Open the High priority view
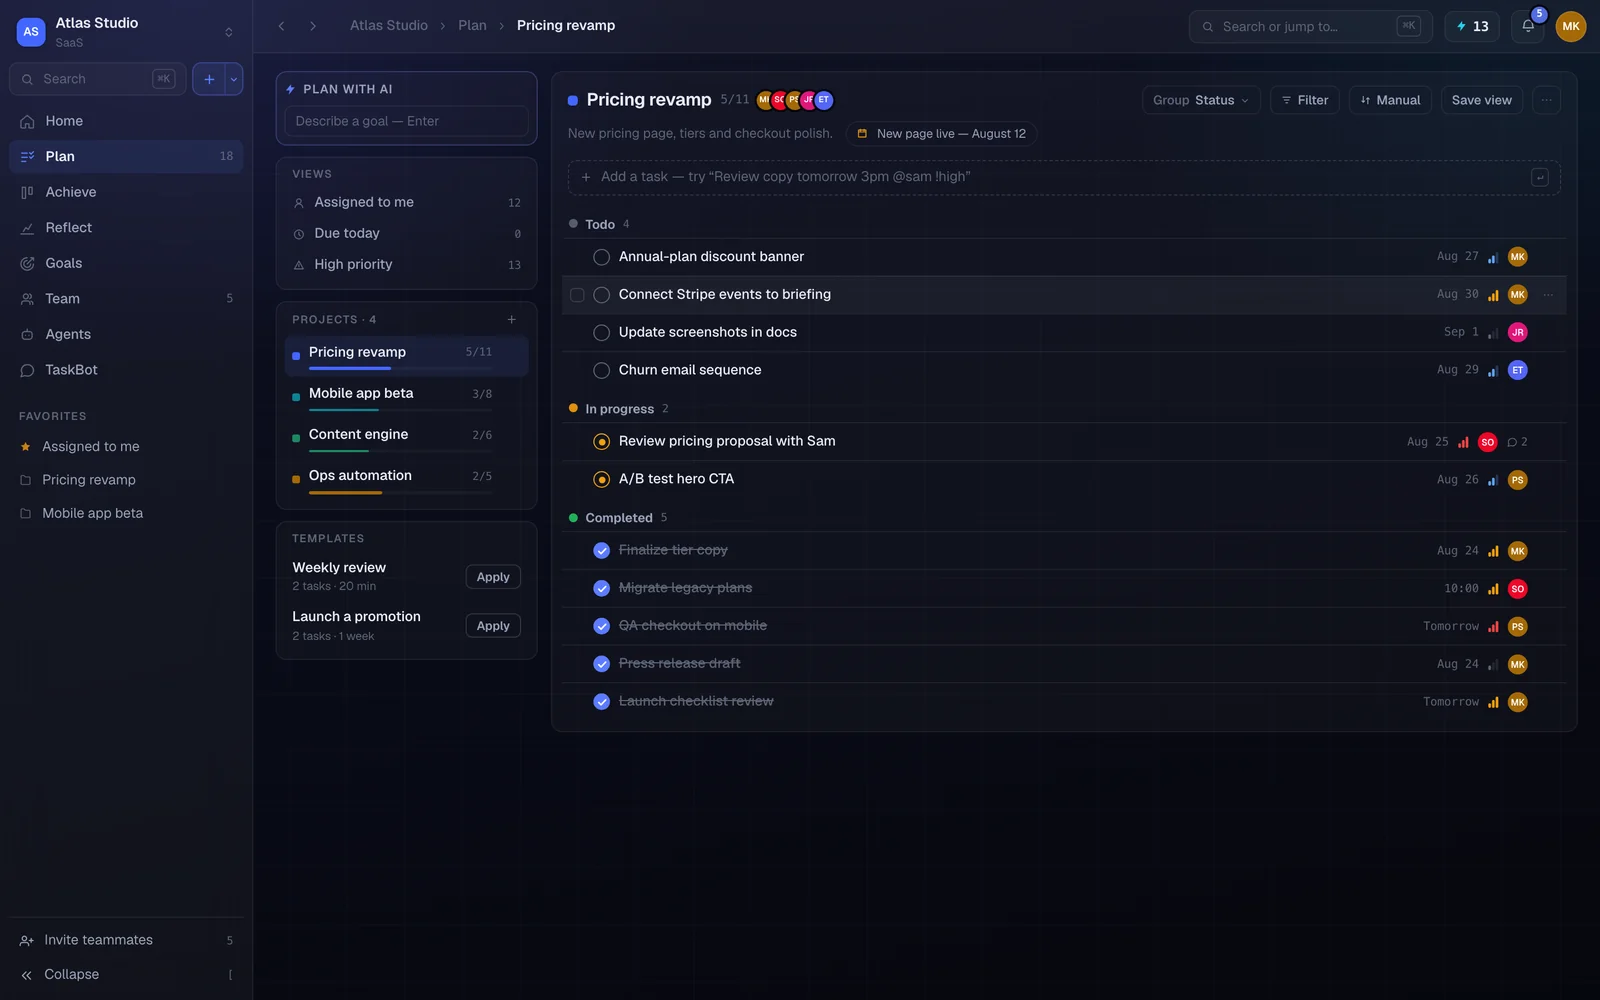Screen dimensions: 1600x1000 point(406,265)
